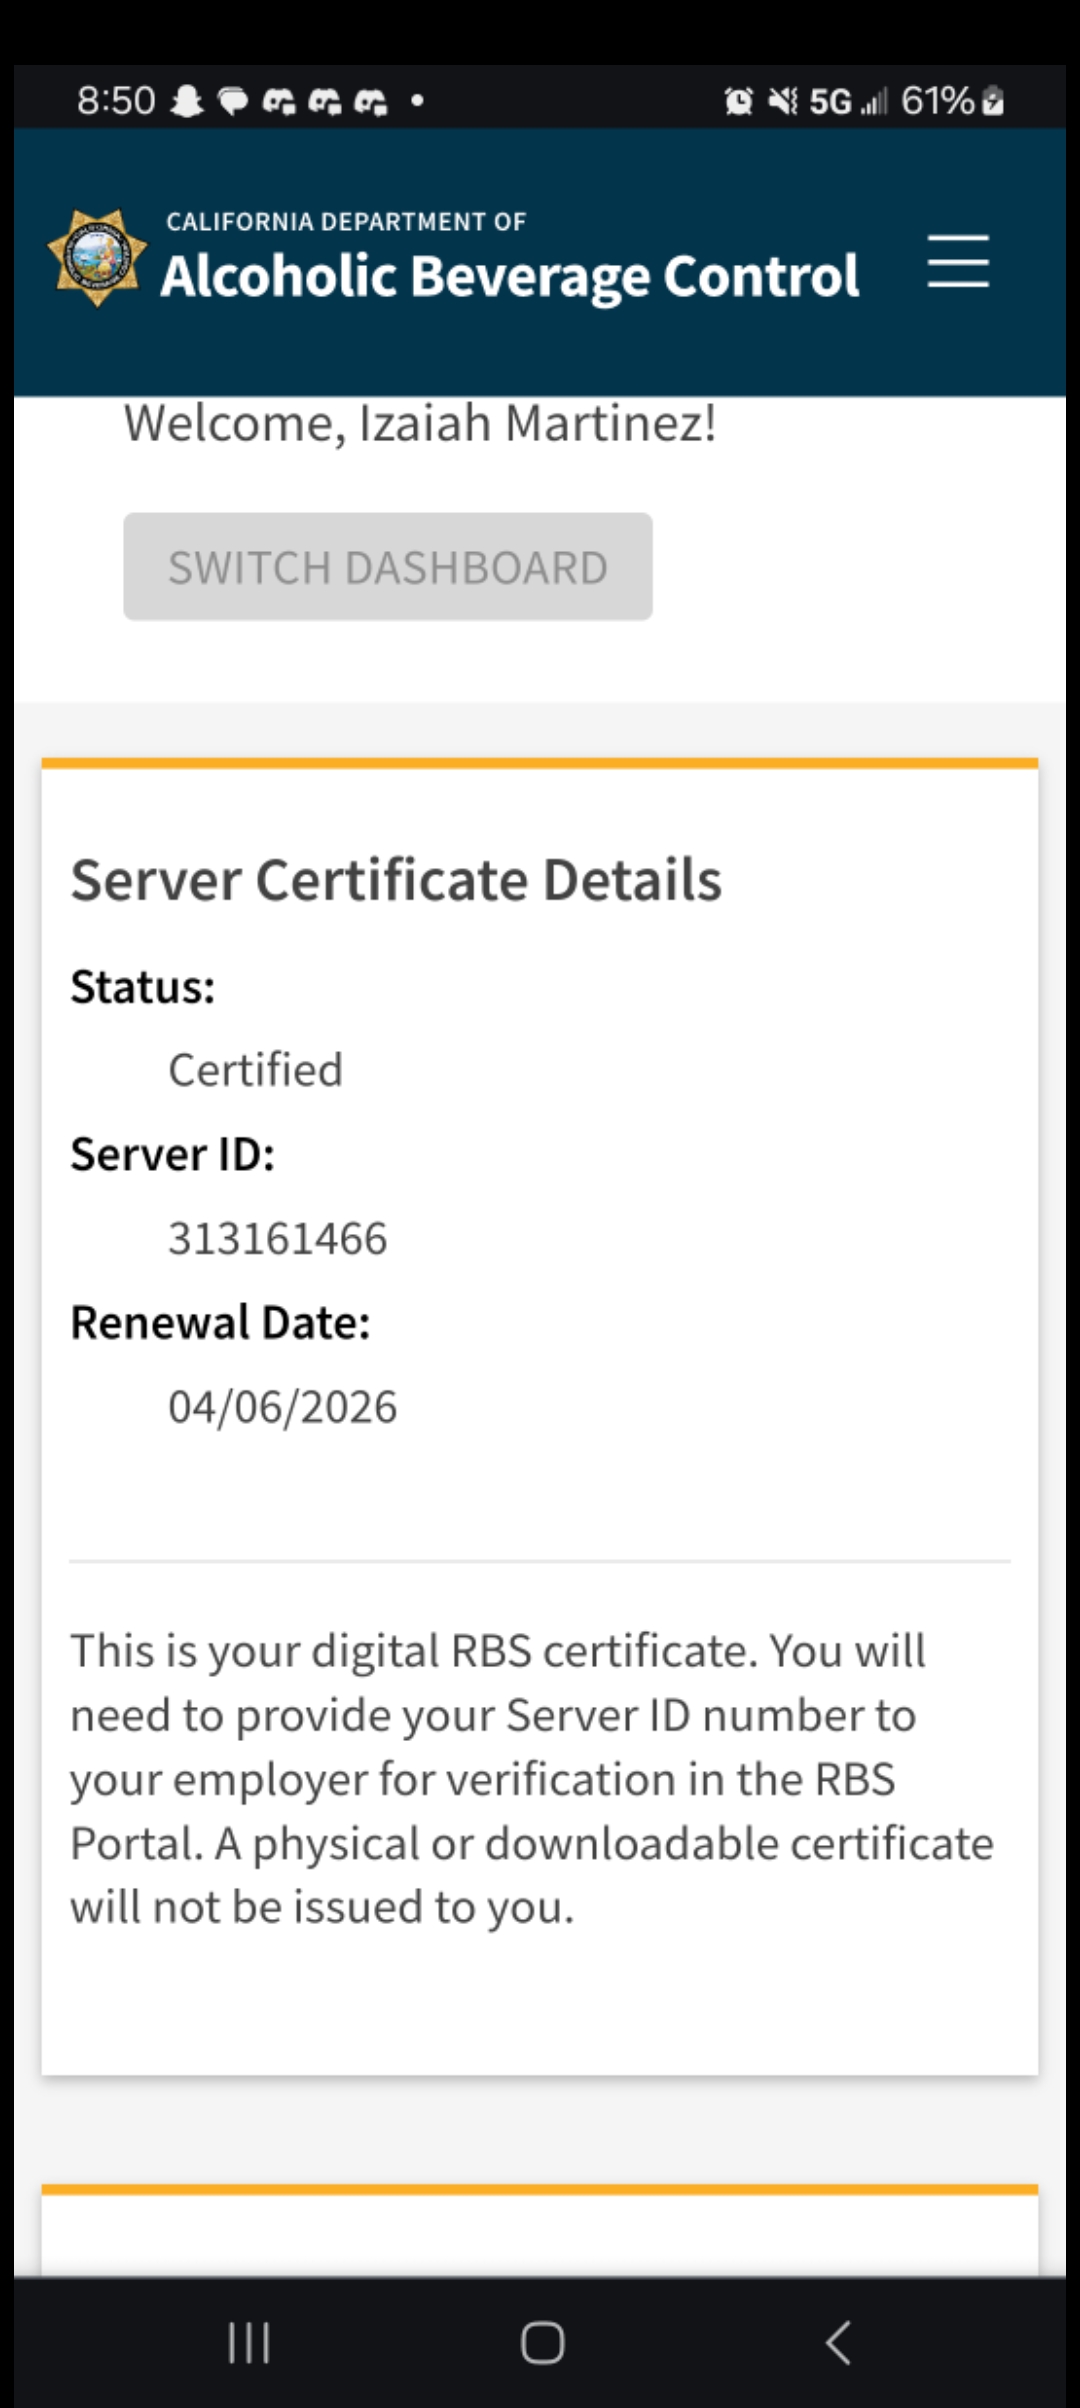Tap the renewal date 04/06/2026
The height and width of the screenshot is (2408, 1080).
[x=282, y=1407]
